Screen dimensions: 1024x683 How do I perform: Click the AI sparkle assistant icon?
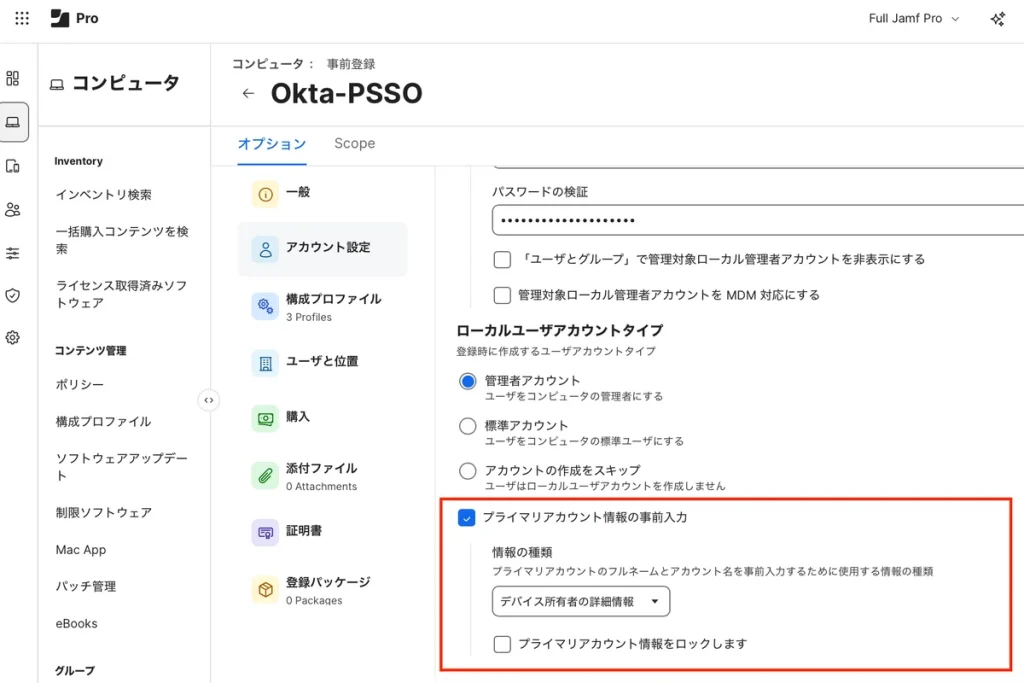997,19
